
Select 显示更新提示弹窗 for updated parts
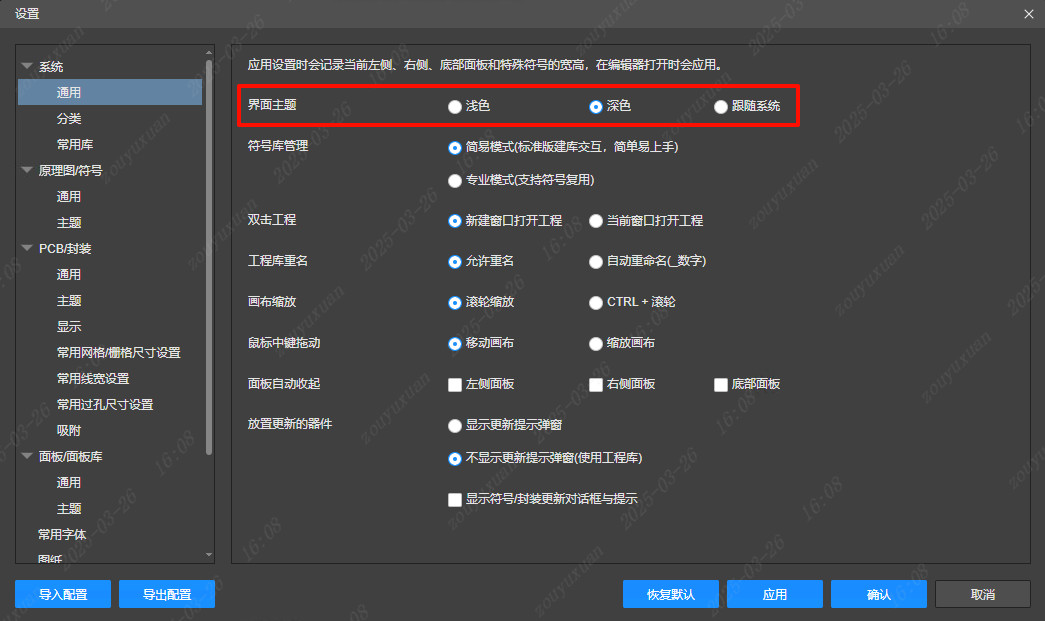coord(455,424)
